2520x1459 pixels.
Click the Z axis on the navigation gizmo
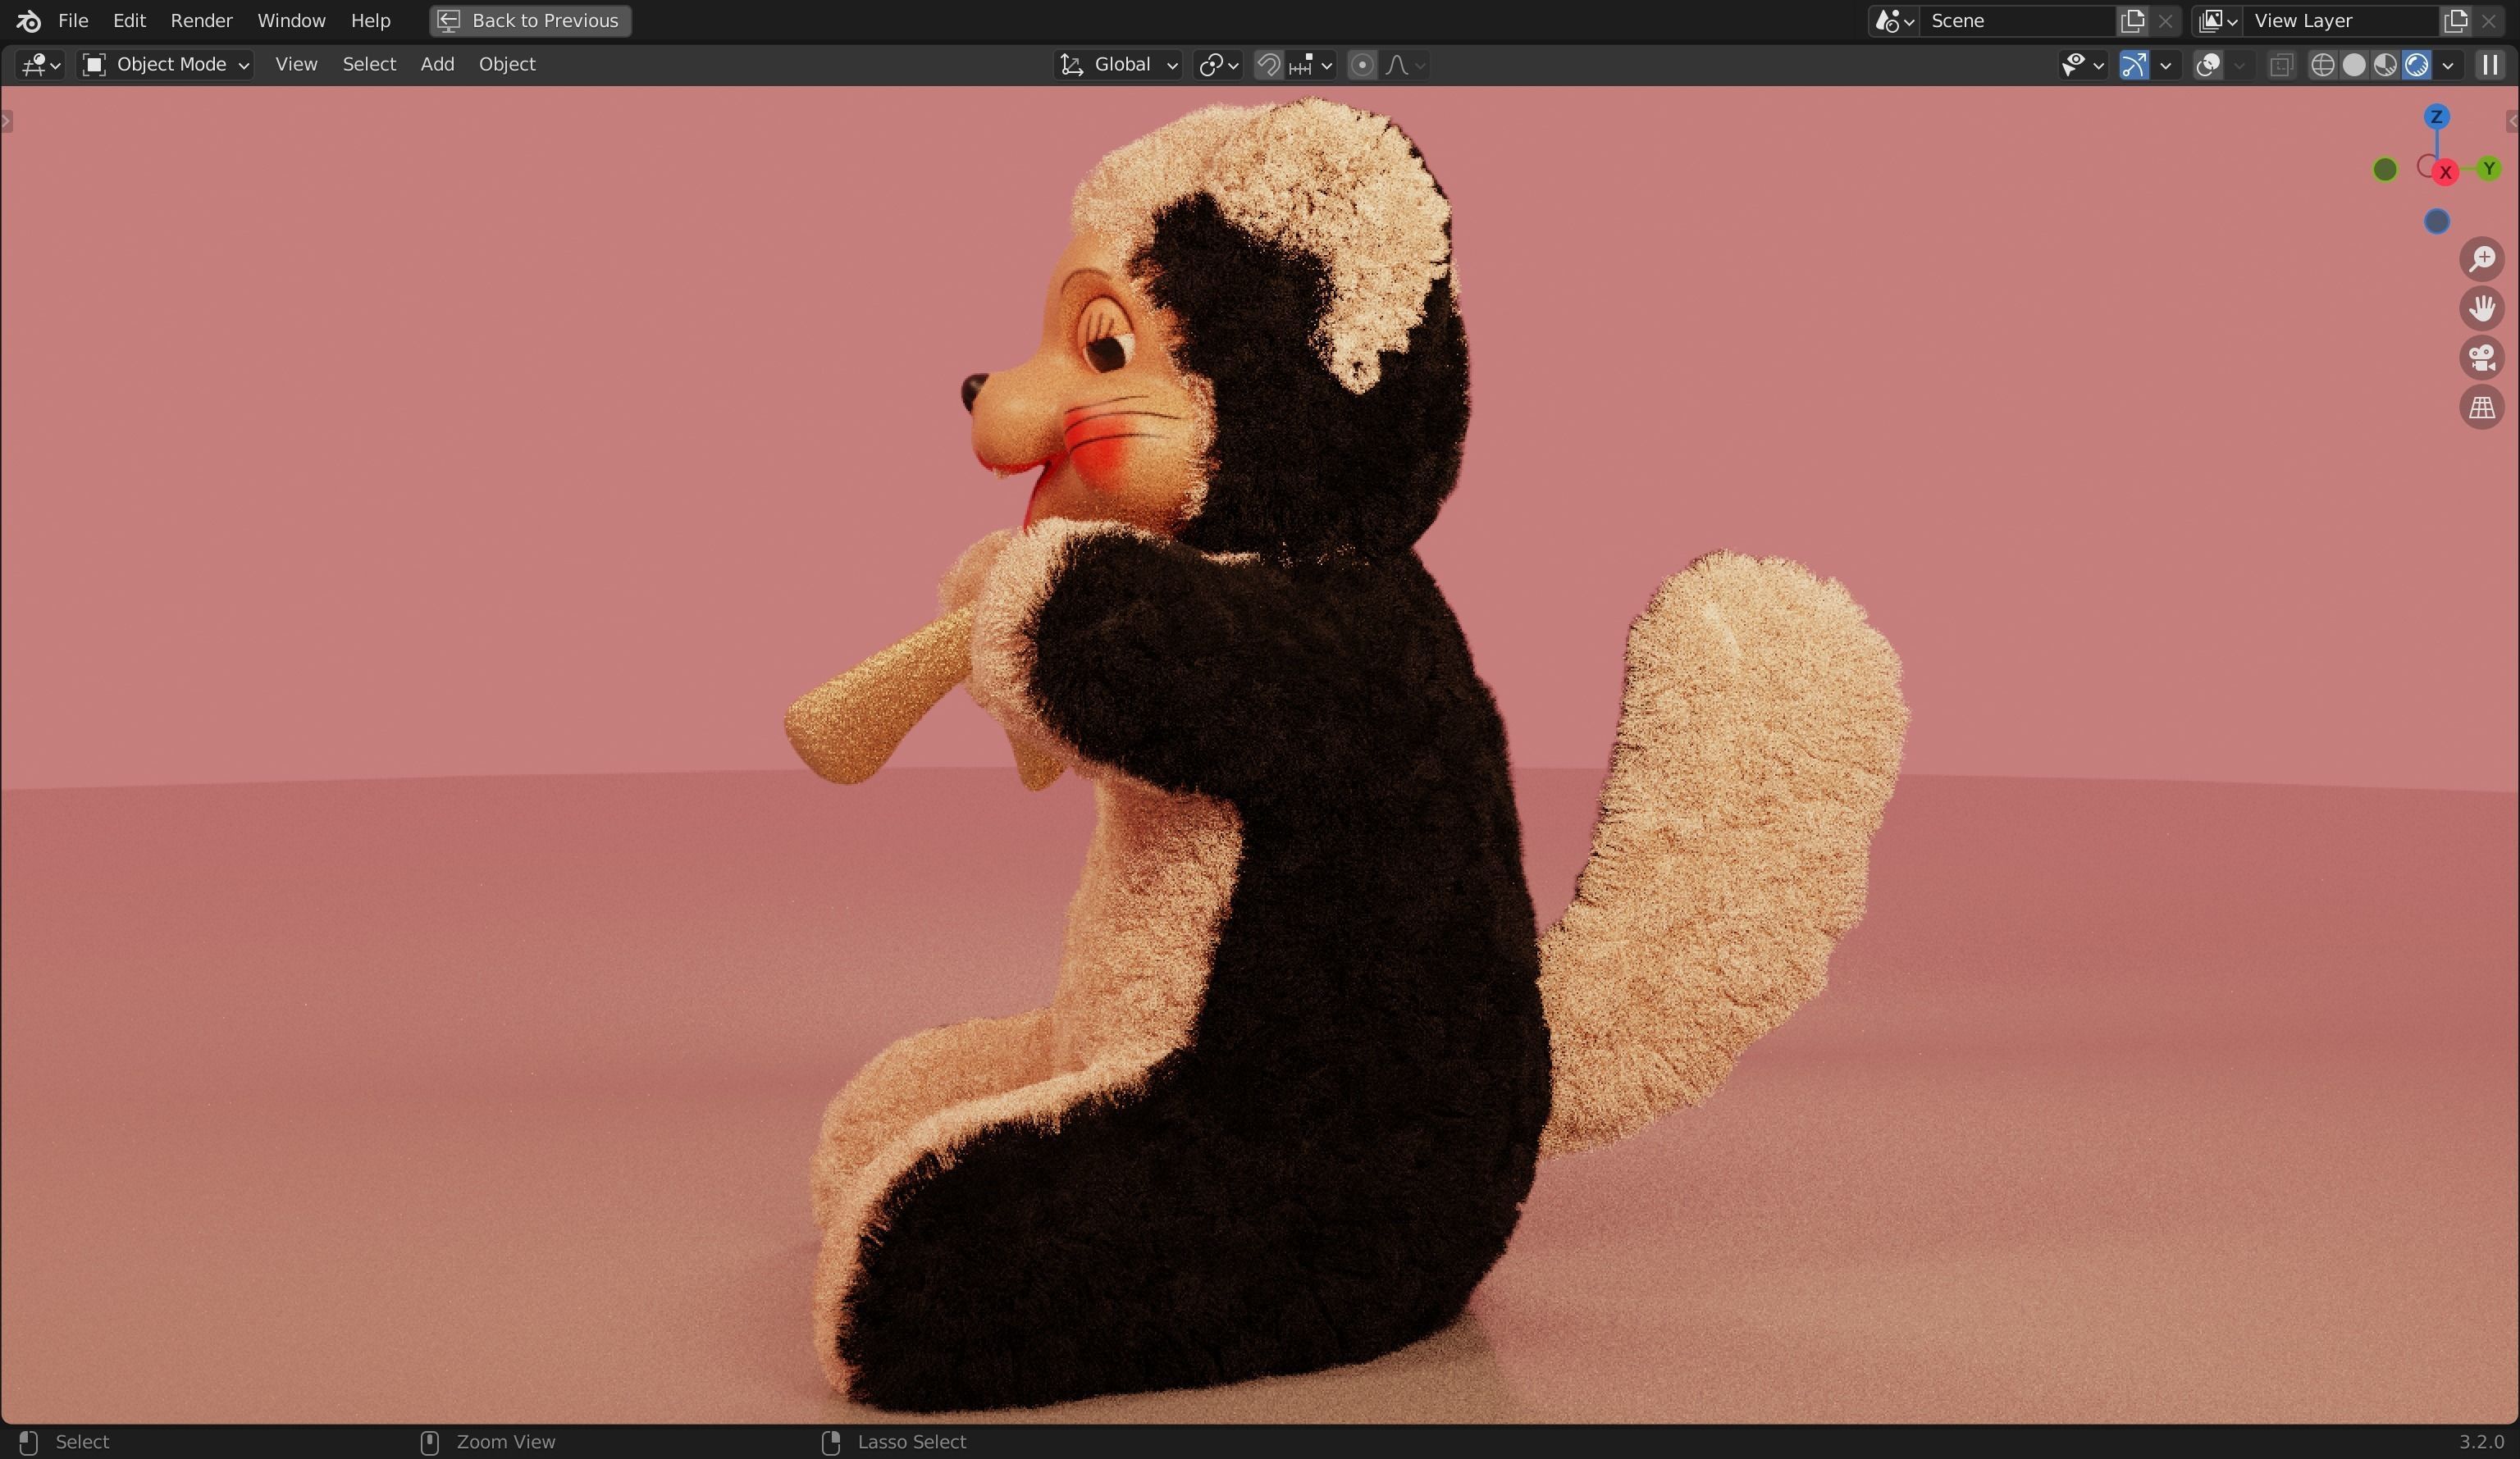click(x=2437, y=117)
